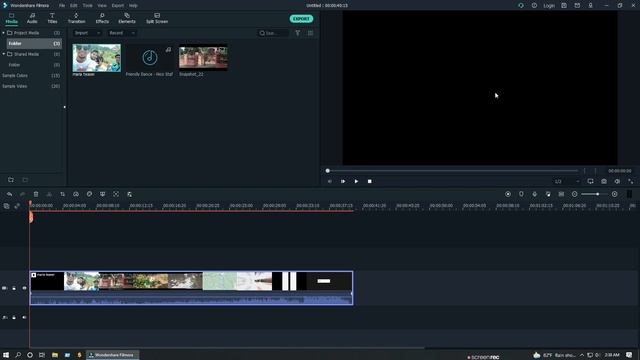Click the green screen icon in timeline toolbar
The image size is (640, 360).
(x=102, y=194)
